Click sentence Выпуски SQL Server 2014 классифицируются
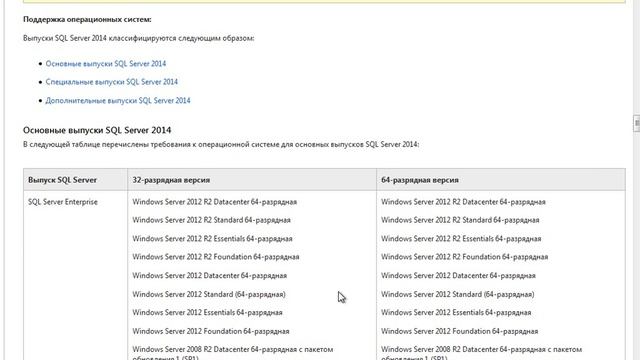This screenshot has height=360, width=640. click(139, 38)
